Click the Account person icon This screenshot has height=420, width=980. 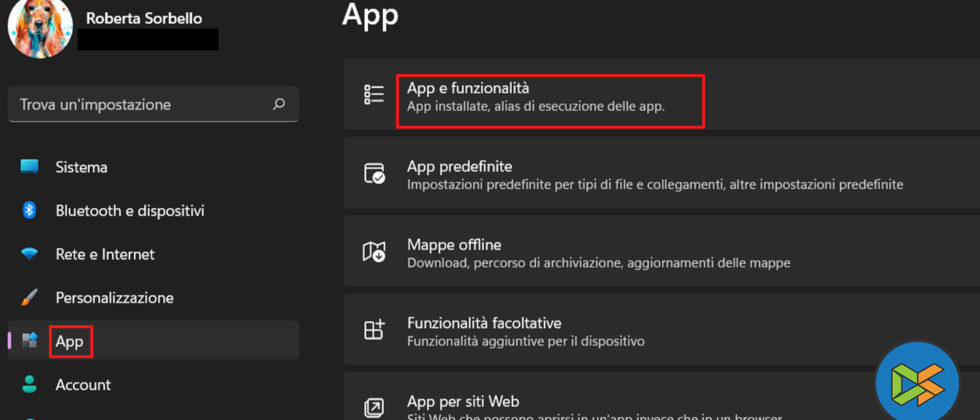click(x=29, y=384)
